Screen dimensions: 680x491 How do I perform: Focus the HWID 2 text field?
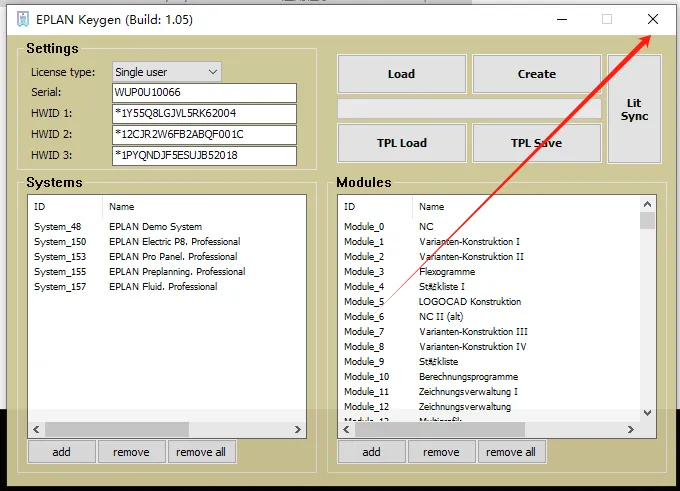(x=204, y=134)
